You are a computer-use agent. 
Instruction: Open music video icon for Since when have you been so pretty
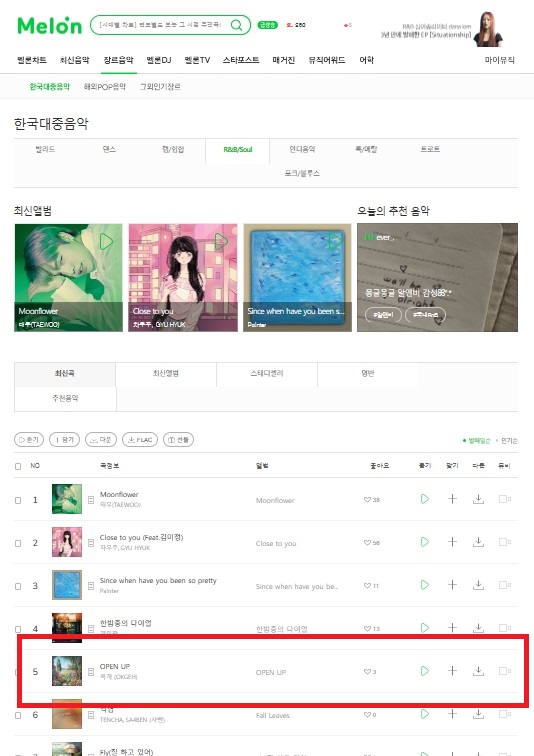(505, 585)
